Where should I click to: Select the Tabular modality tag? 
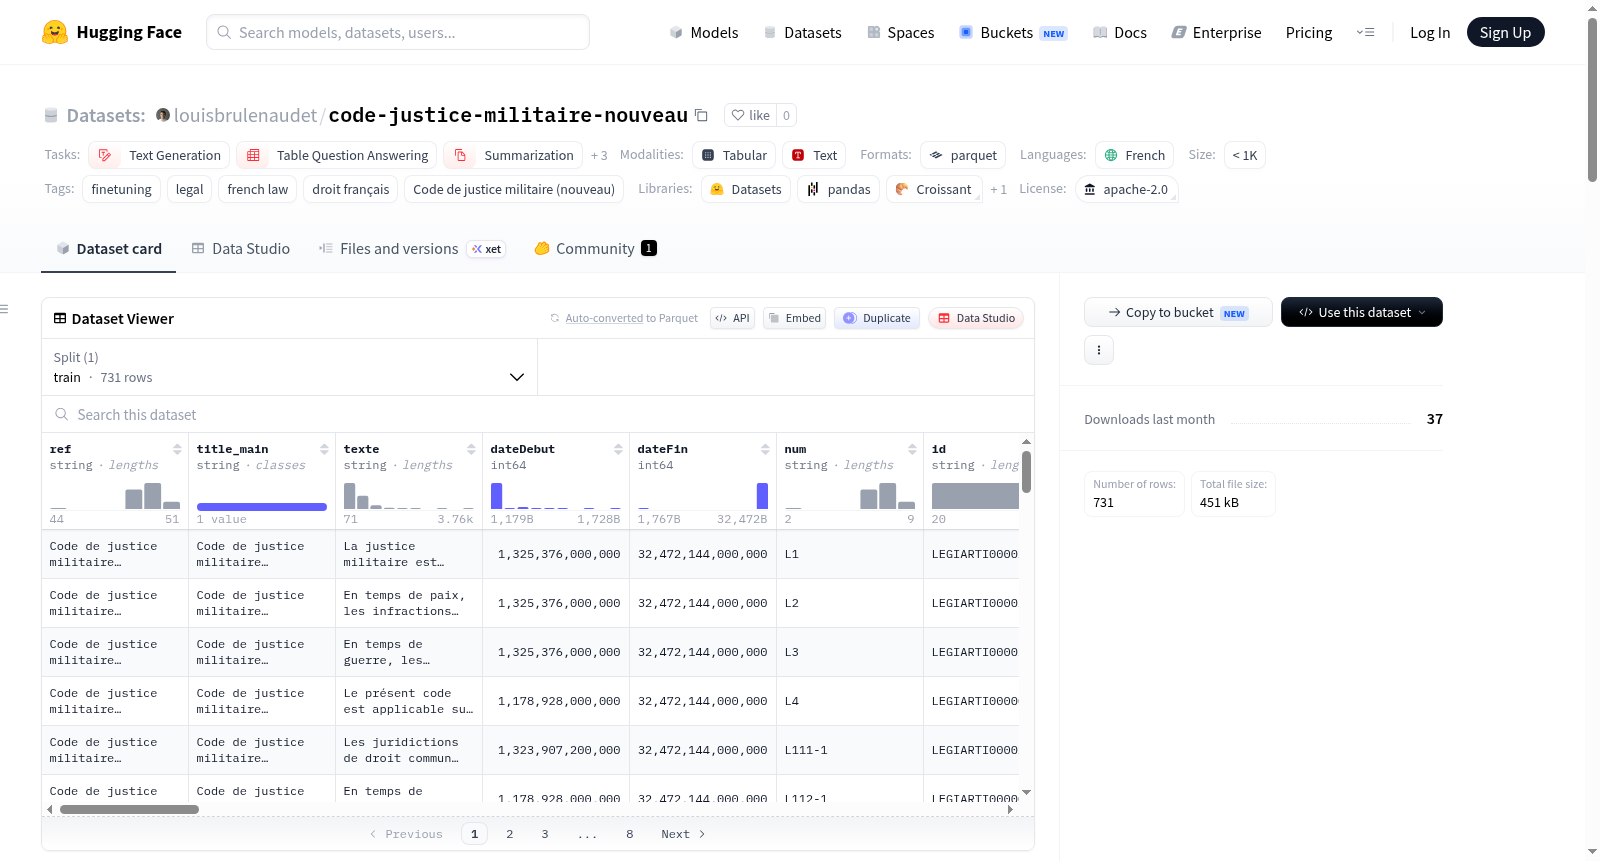(x=734, y=155)
